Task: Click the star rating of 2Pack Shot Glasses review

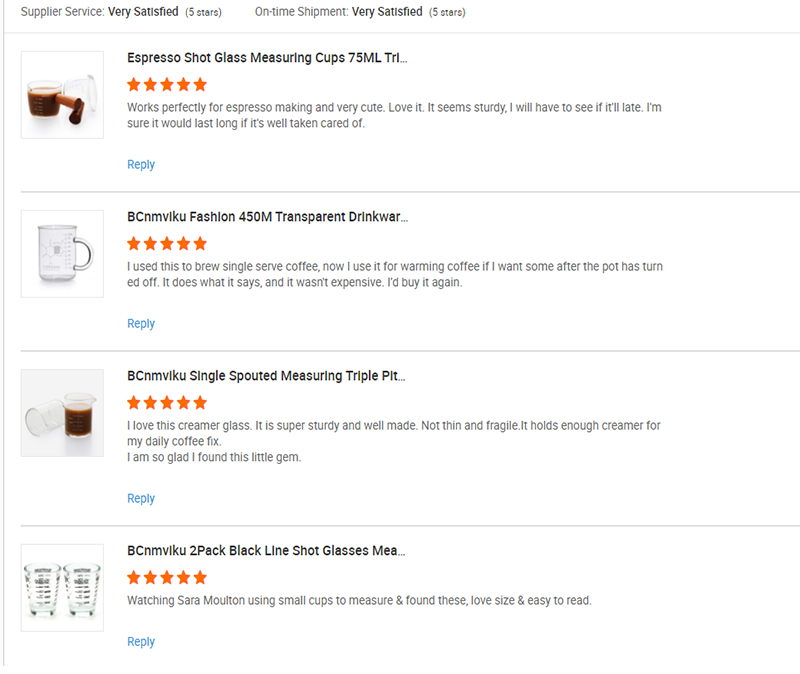Action: pyautogui.click(x=167, y=577)
